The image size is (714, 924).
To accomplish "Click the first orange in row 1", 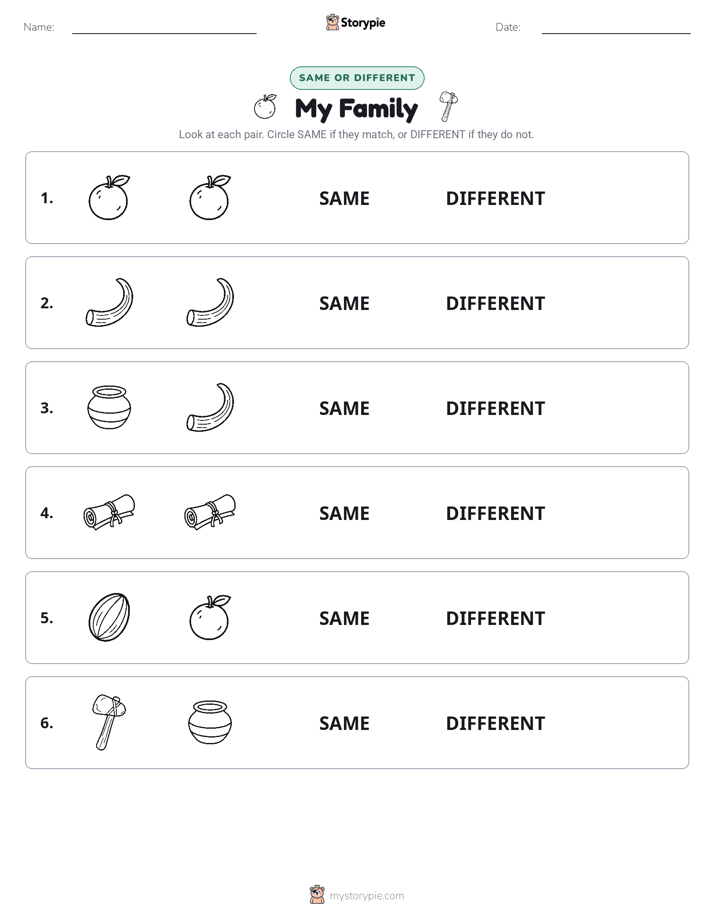I will [109, 197].
